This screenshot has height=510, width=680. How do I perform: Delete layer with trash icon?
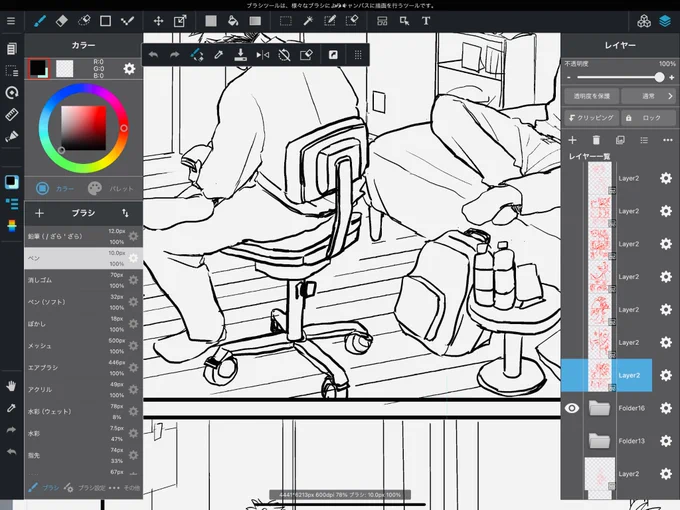(x=596, y=140)
